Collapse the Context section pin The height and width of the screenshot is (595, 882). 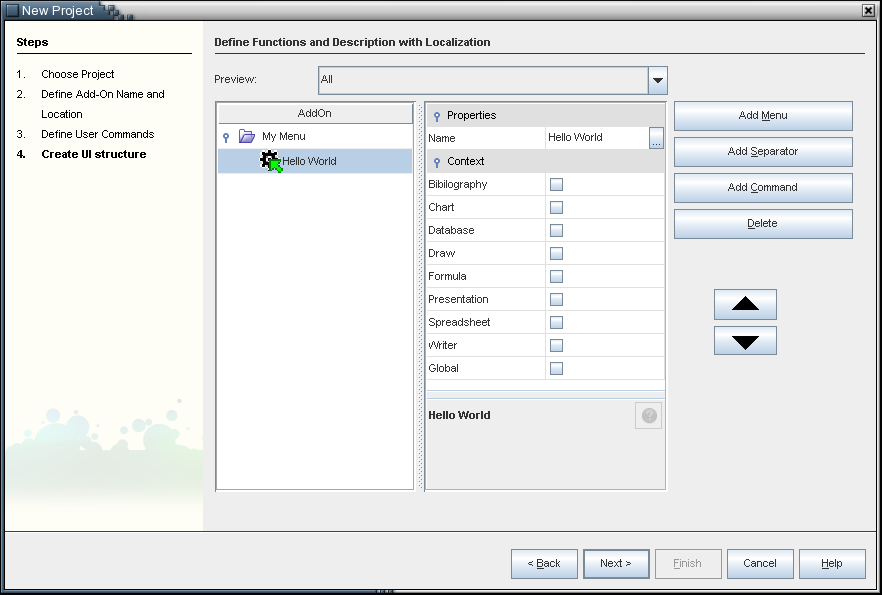coord(437,162)
